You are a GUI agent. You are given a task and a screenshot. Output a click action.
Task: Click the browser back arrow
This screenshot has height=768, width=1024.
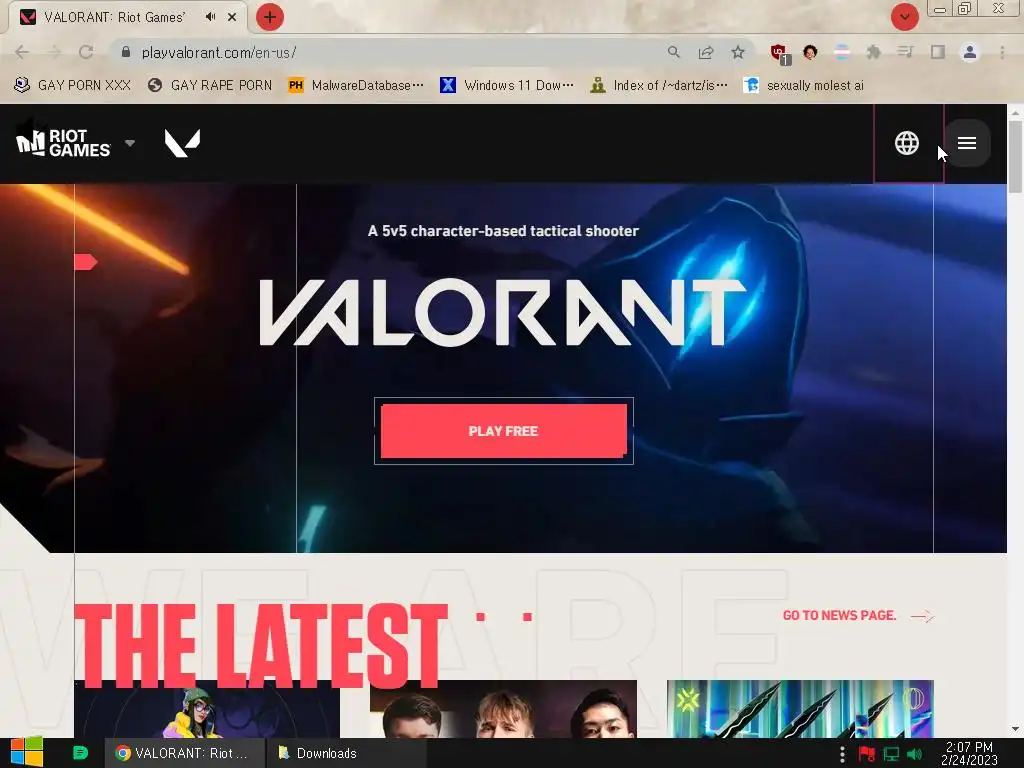click(x=22, y=52)
